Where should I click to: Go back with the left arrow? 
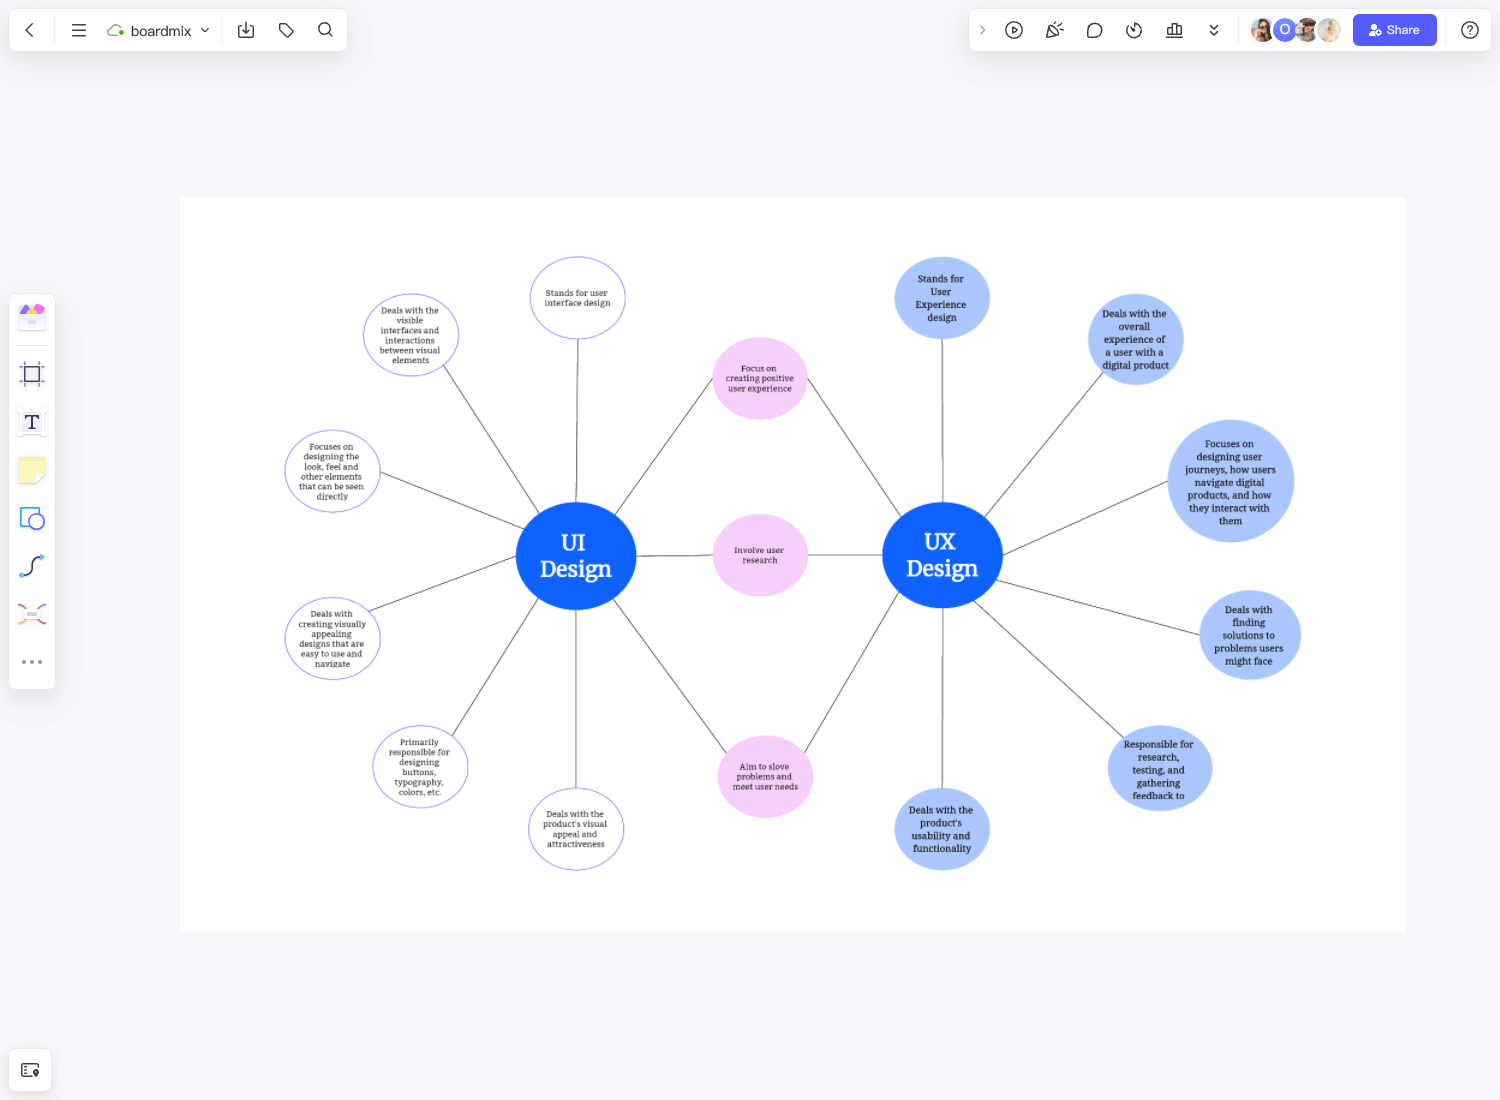coord(30,30)
